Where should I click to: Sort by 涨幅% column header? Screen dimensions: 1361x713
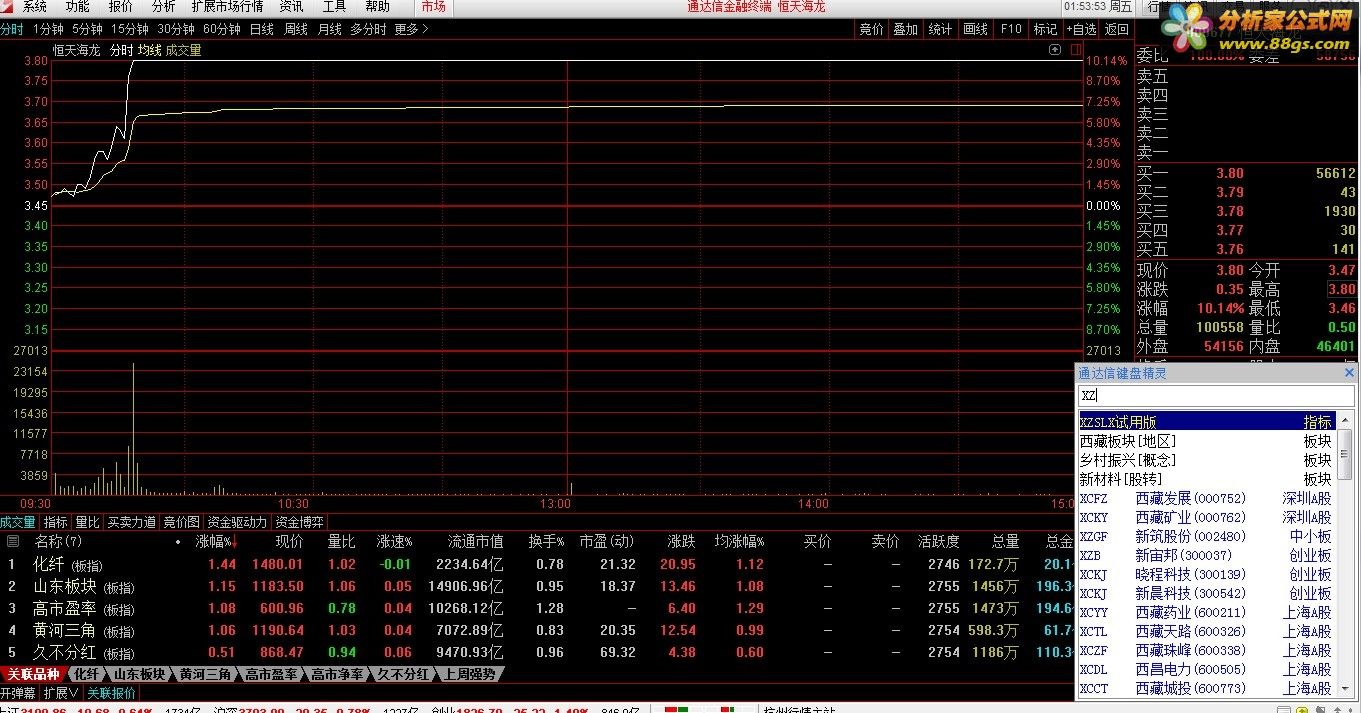coord(215,541)
